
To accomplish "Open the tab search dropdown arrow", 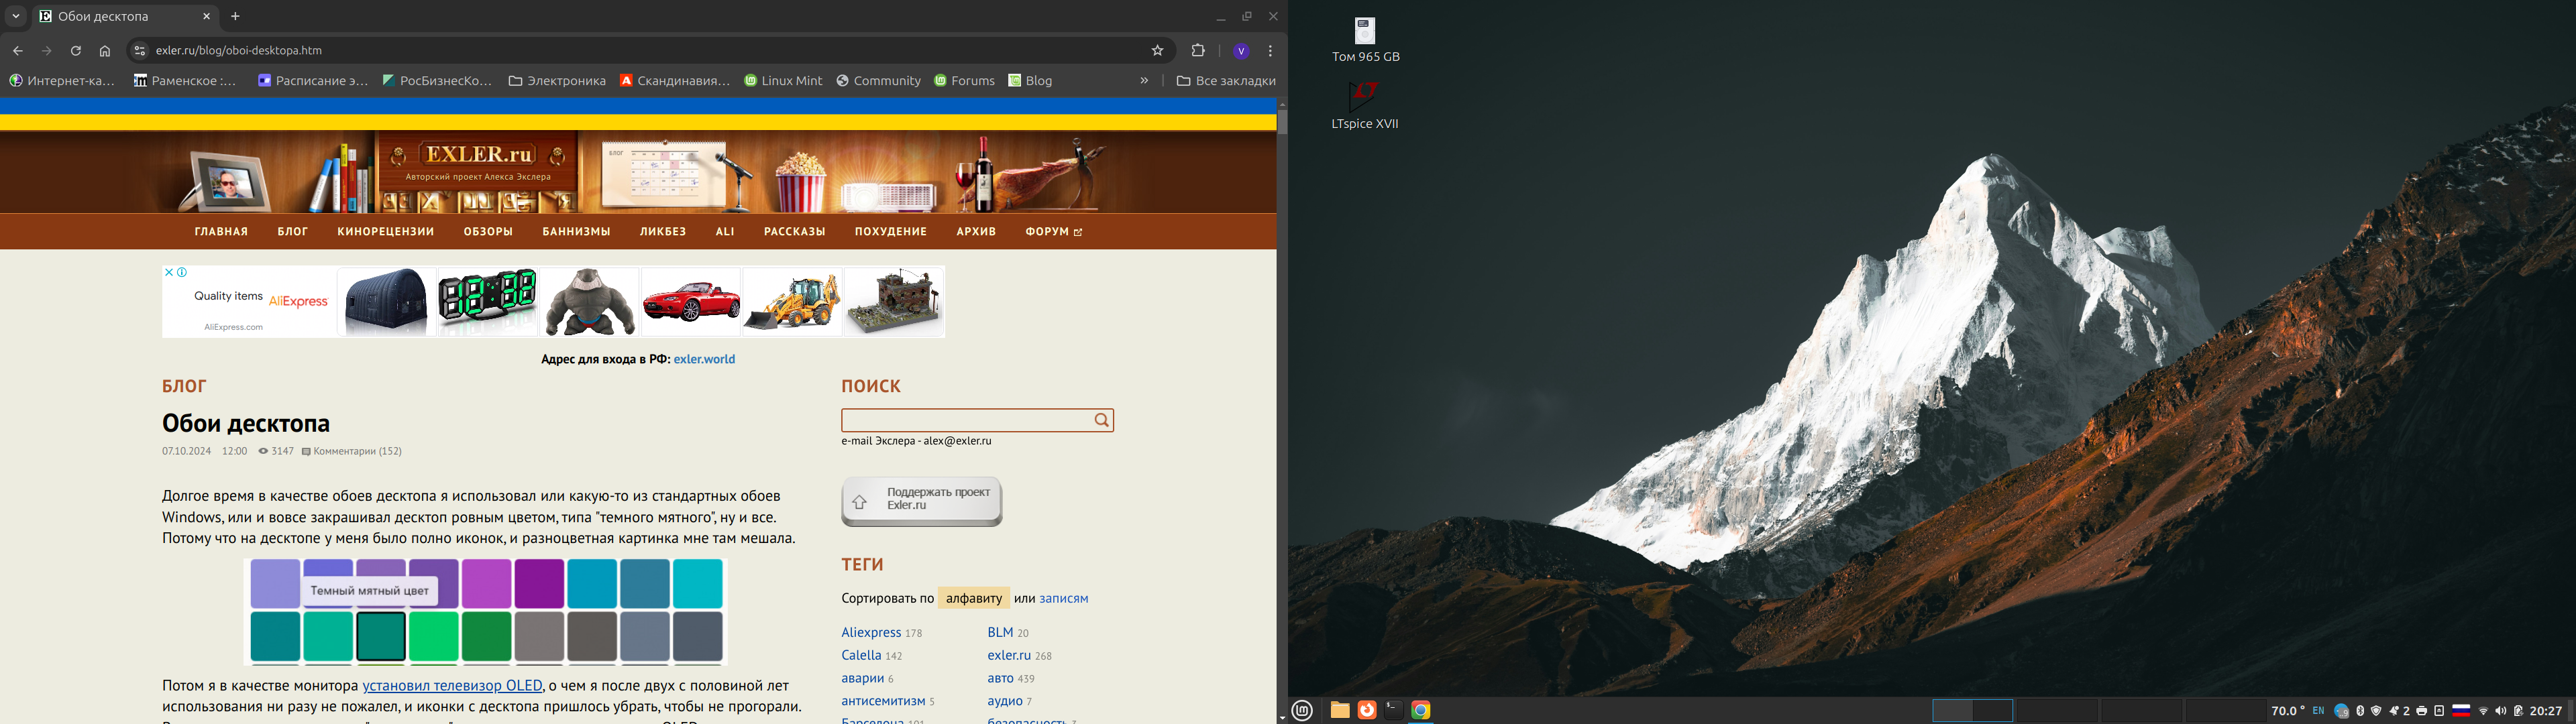I will (x=16, y=16).
